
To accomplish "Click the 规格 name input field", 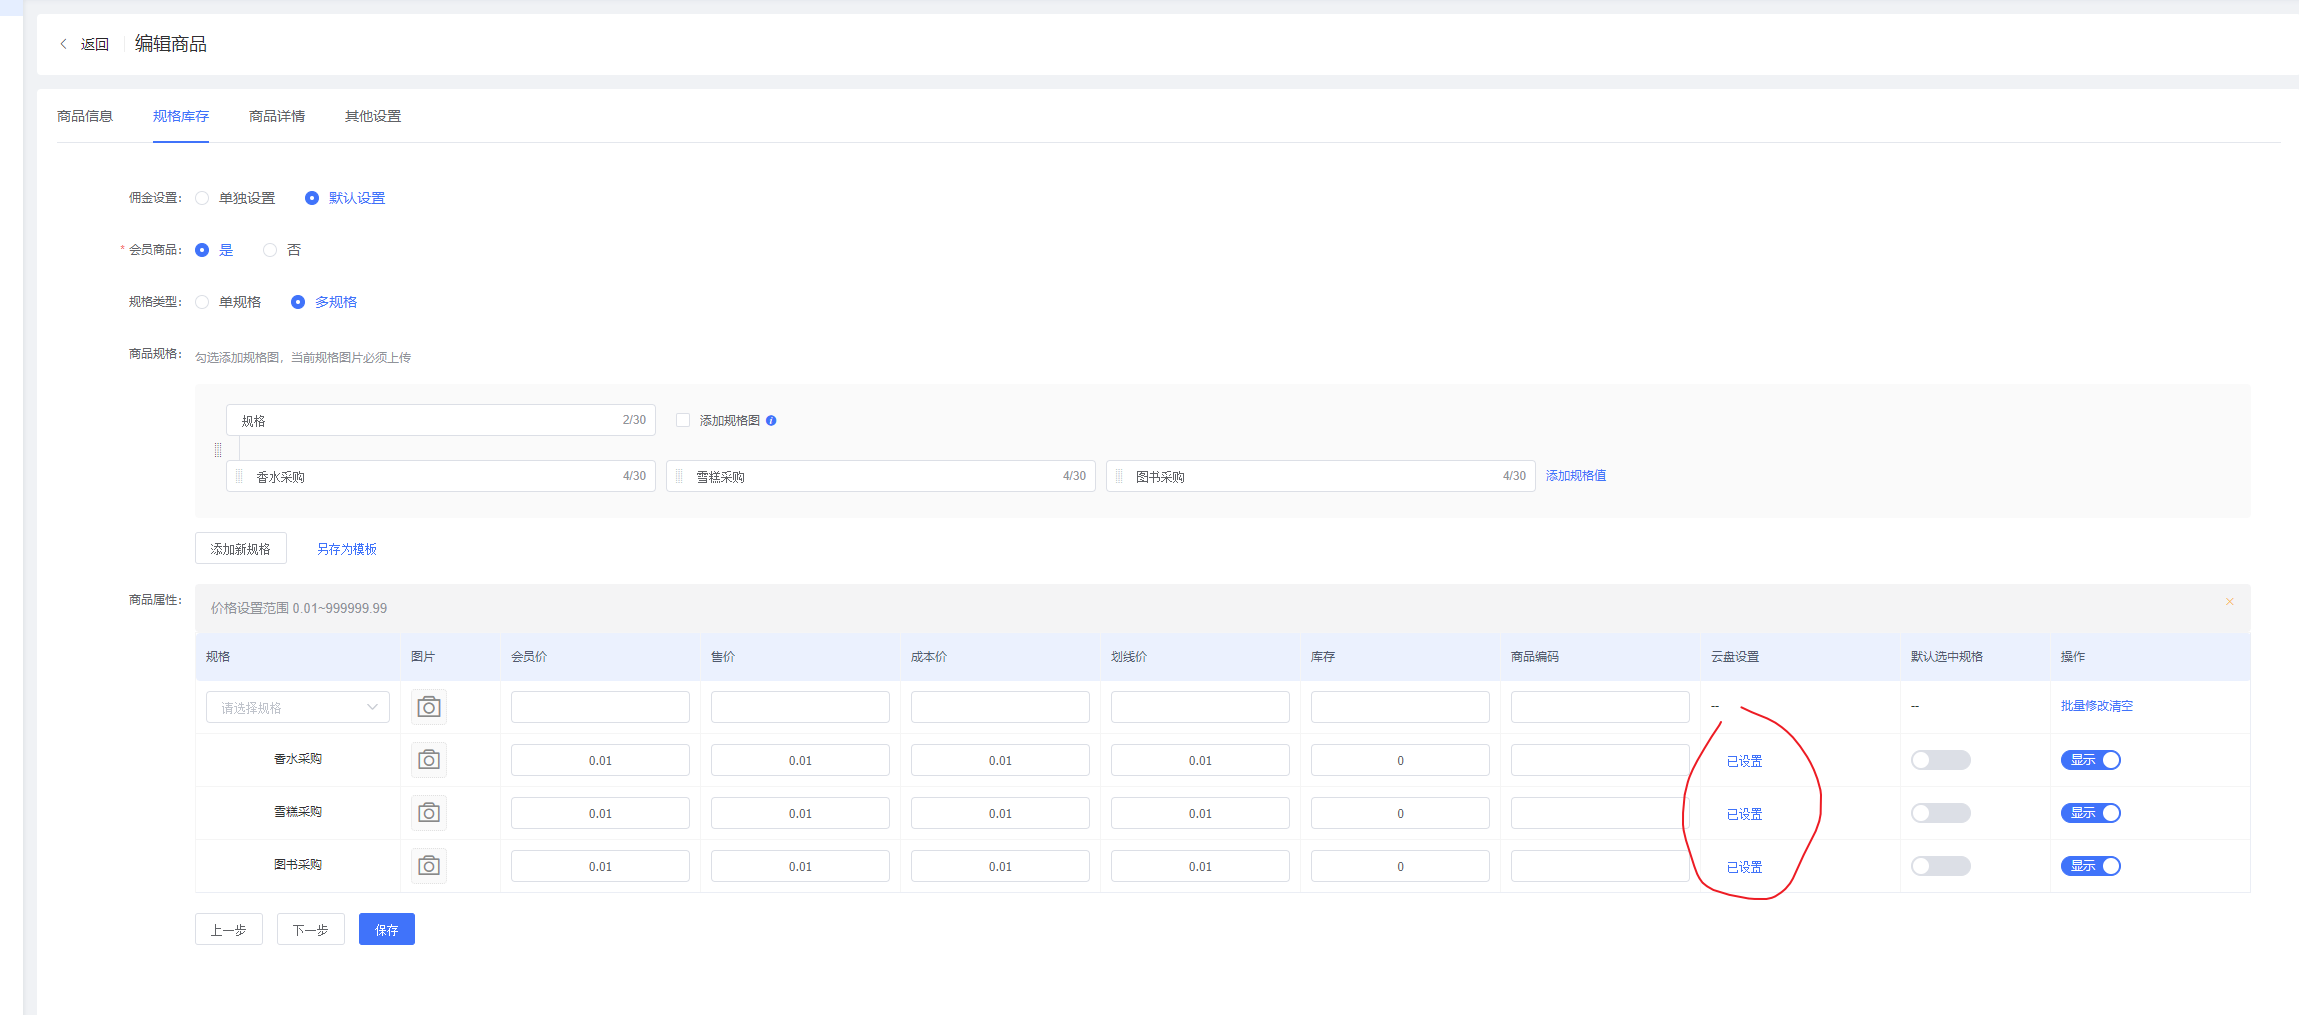I will tap(441, 420).
